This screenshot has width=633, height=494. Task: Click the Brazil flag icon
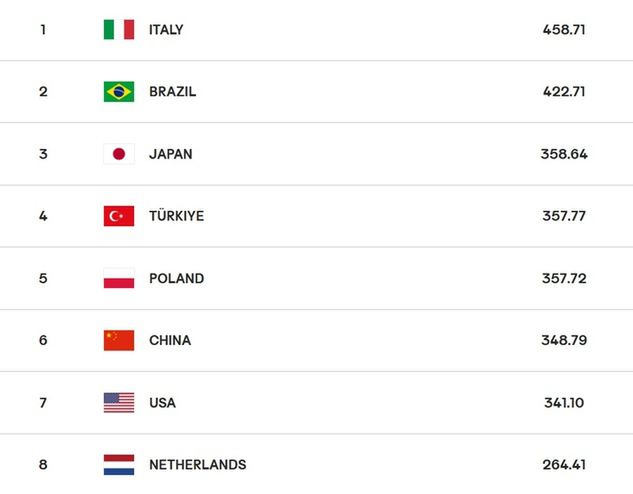pyautogui.click(x=119, y=92)
